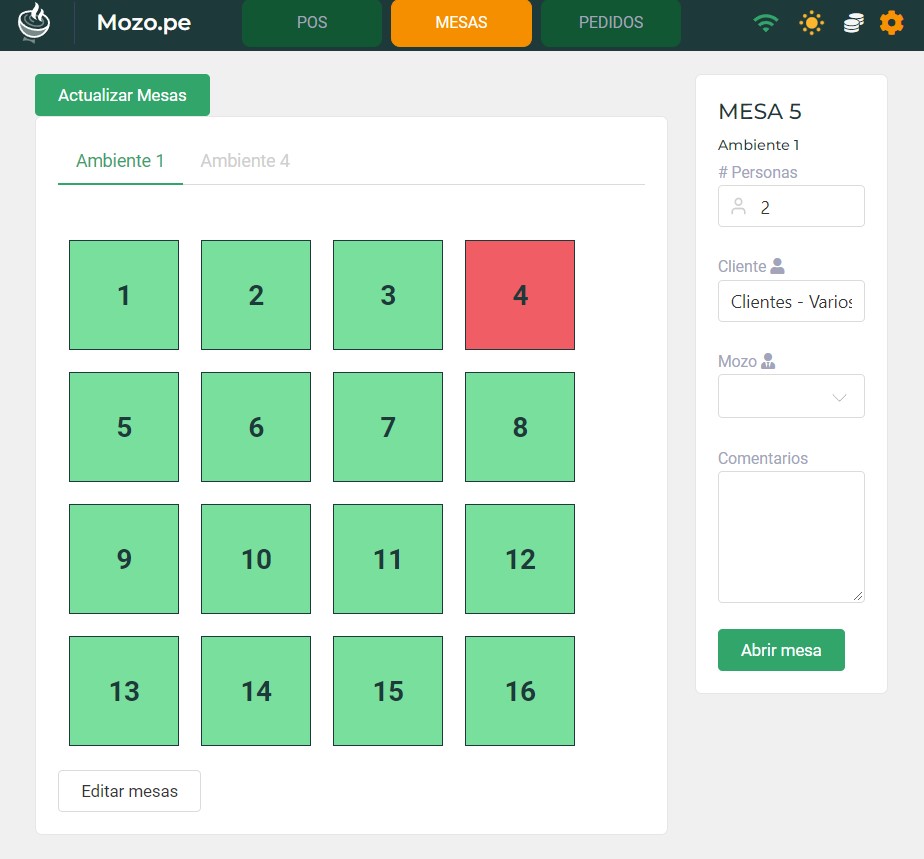The width and height of the screenshot is (924, 859).
Task: Open the coins cash register icon
Action: pyautogui.click(x=852, y=23)
